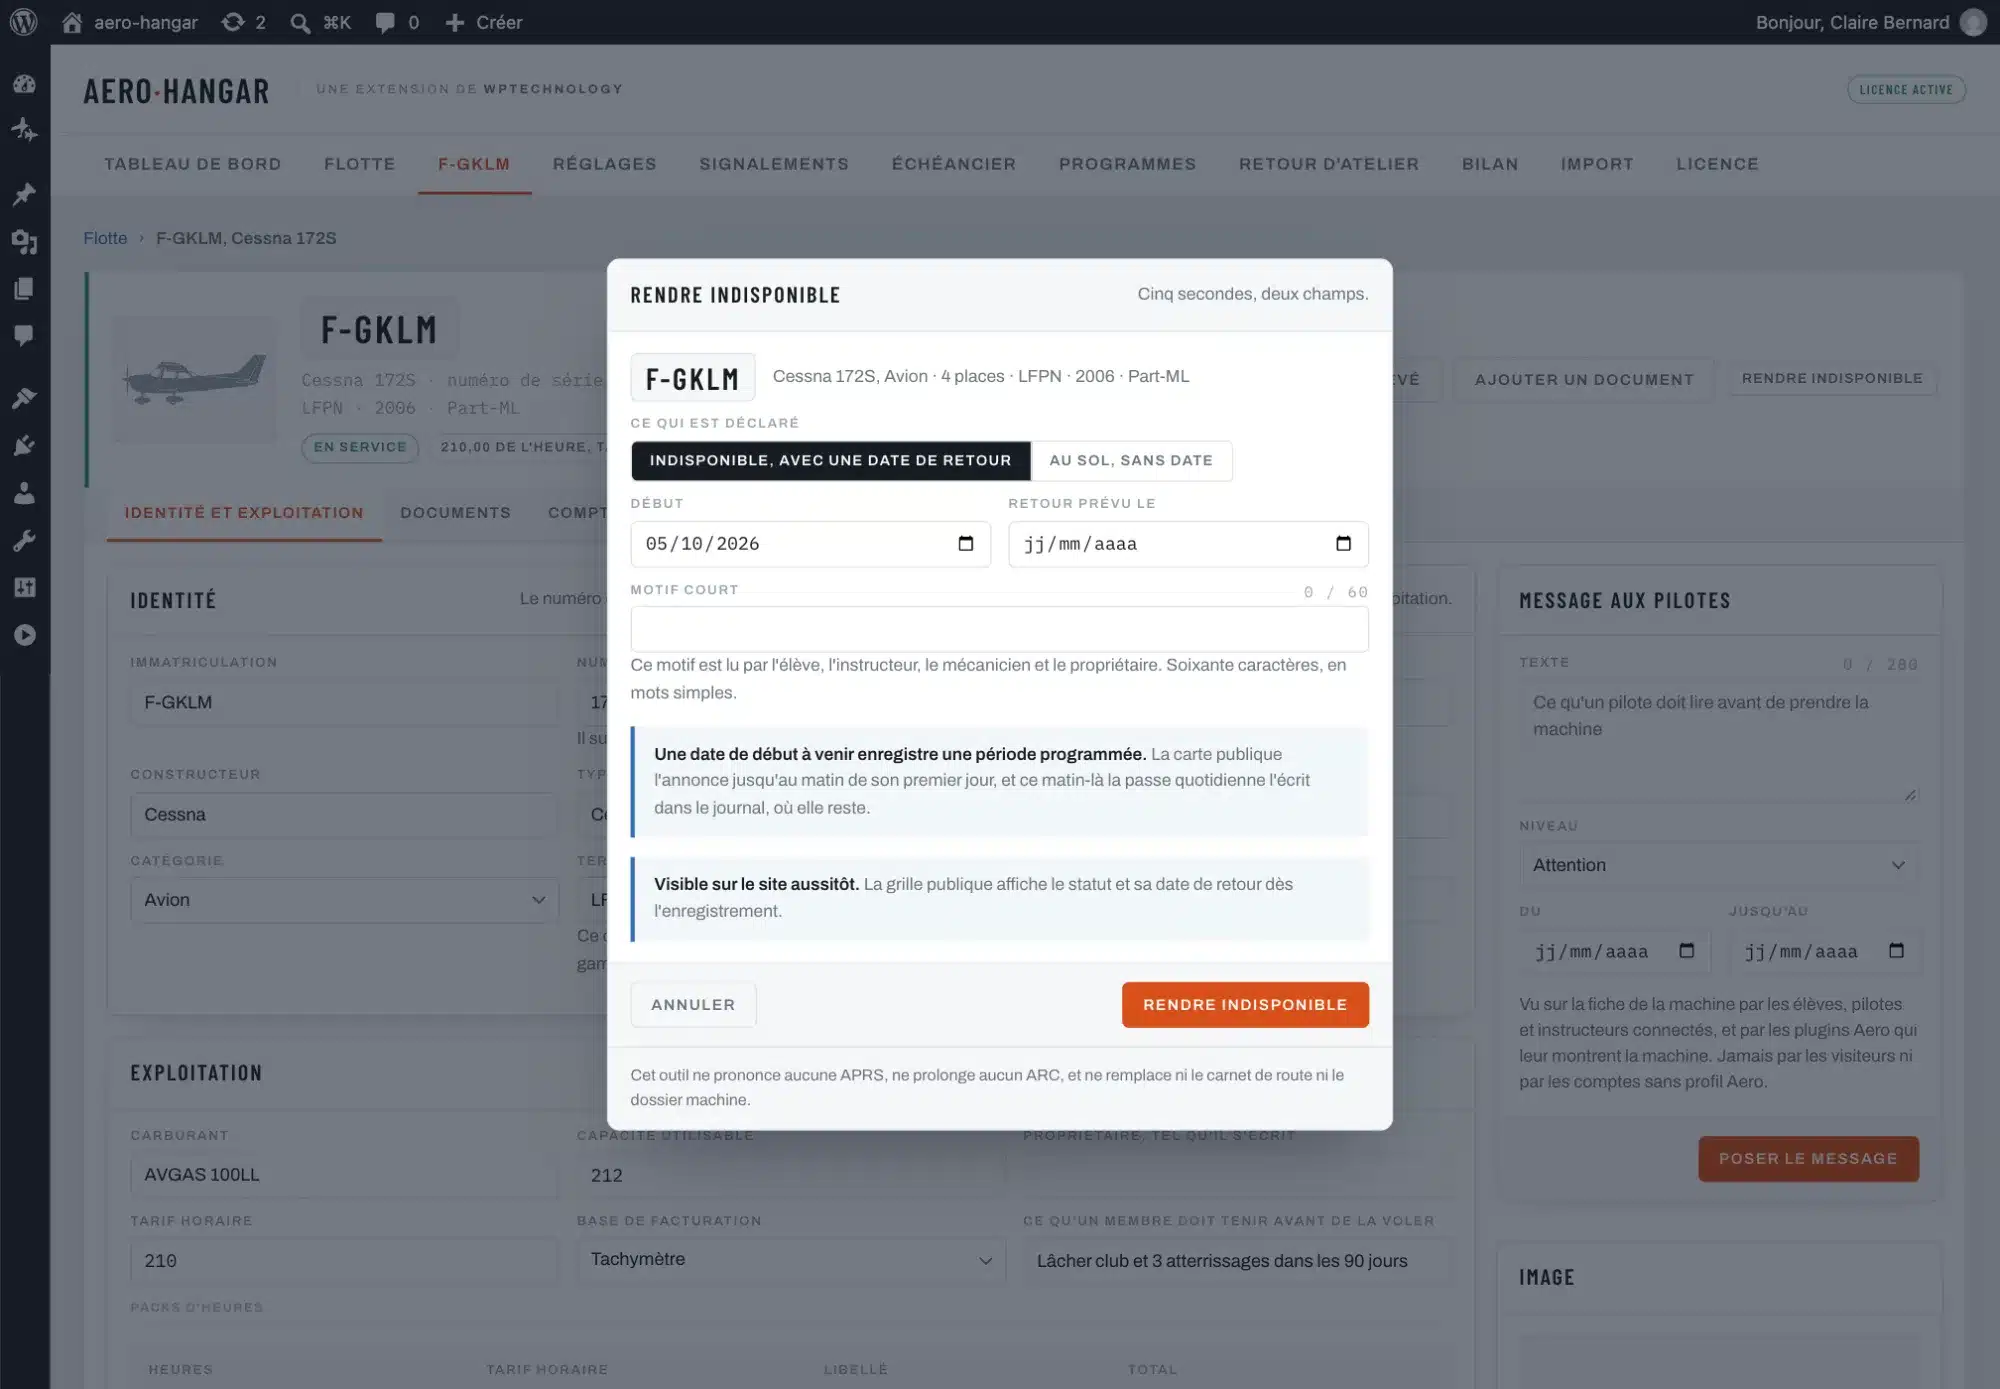The height and width of the screenshot is (1389, 2000).
Task: Open the aero-hangar site home icon
Action: coord(72,22)
